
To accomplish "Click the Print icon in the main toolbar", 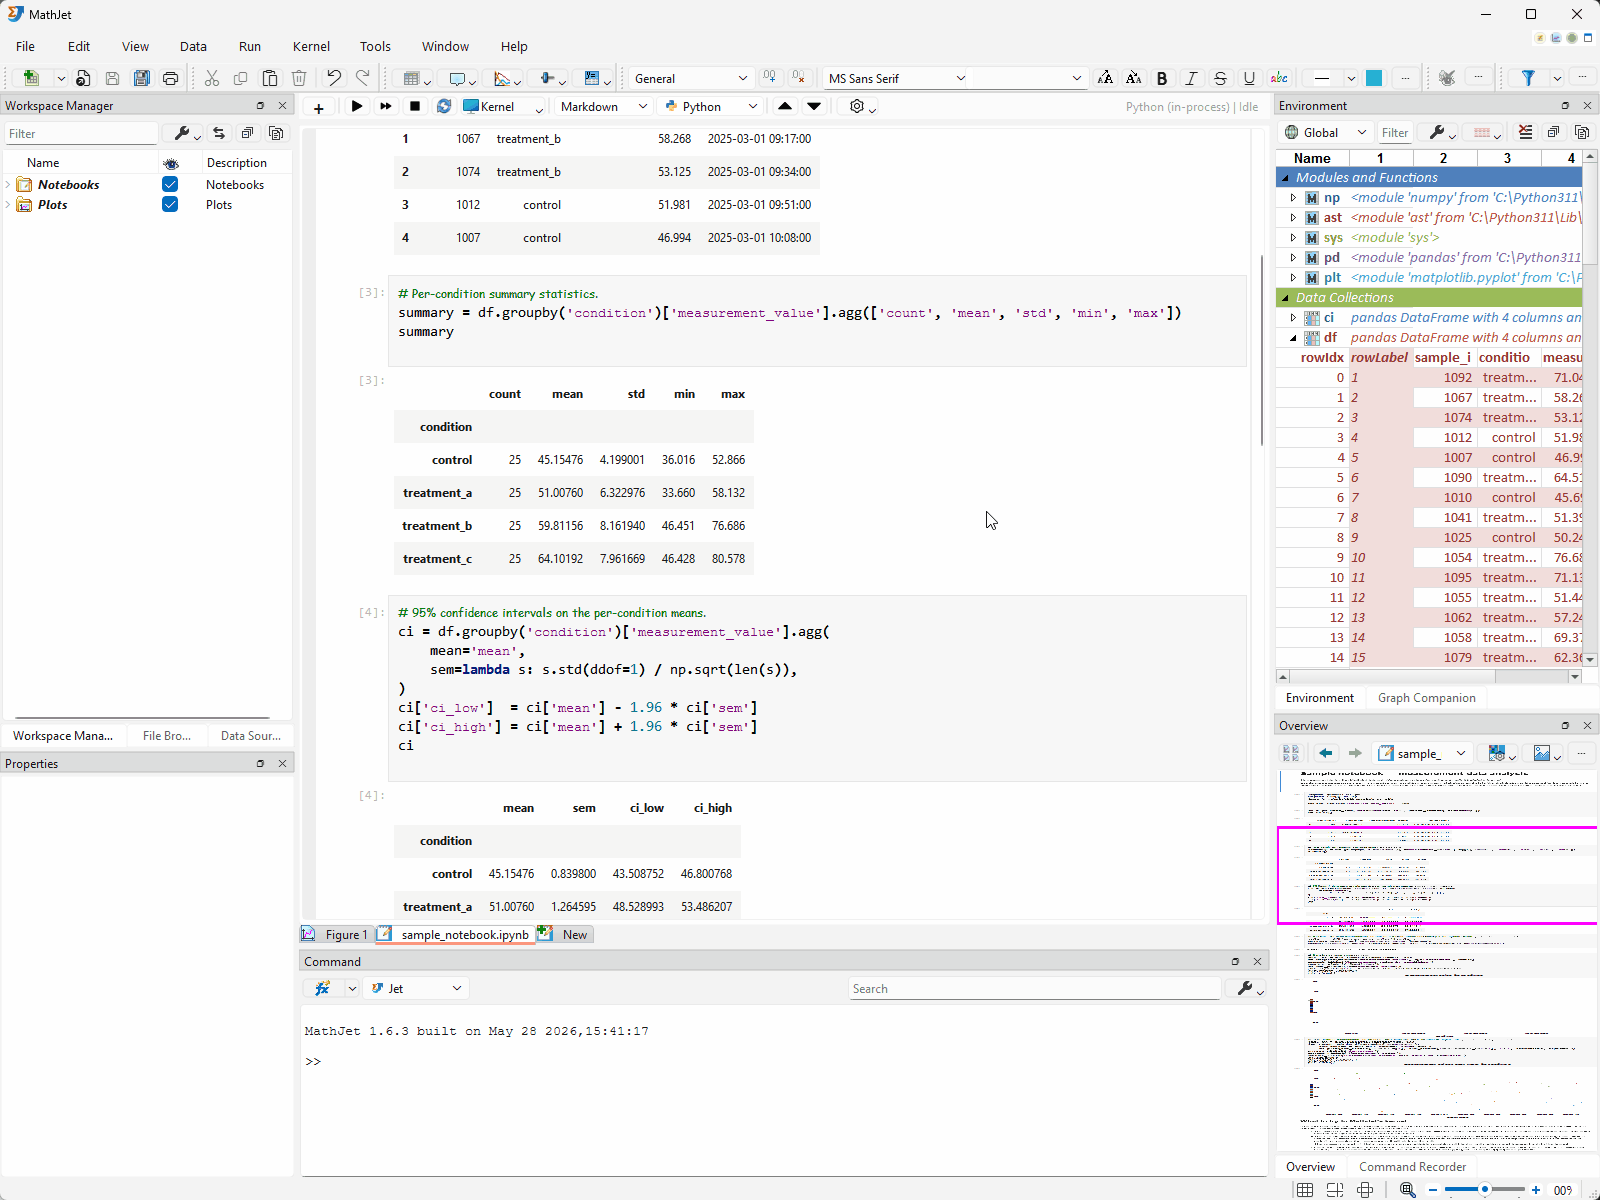I will 171,78.
